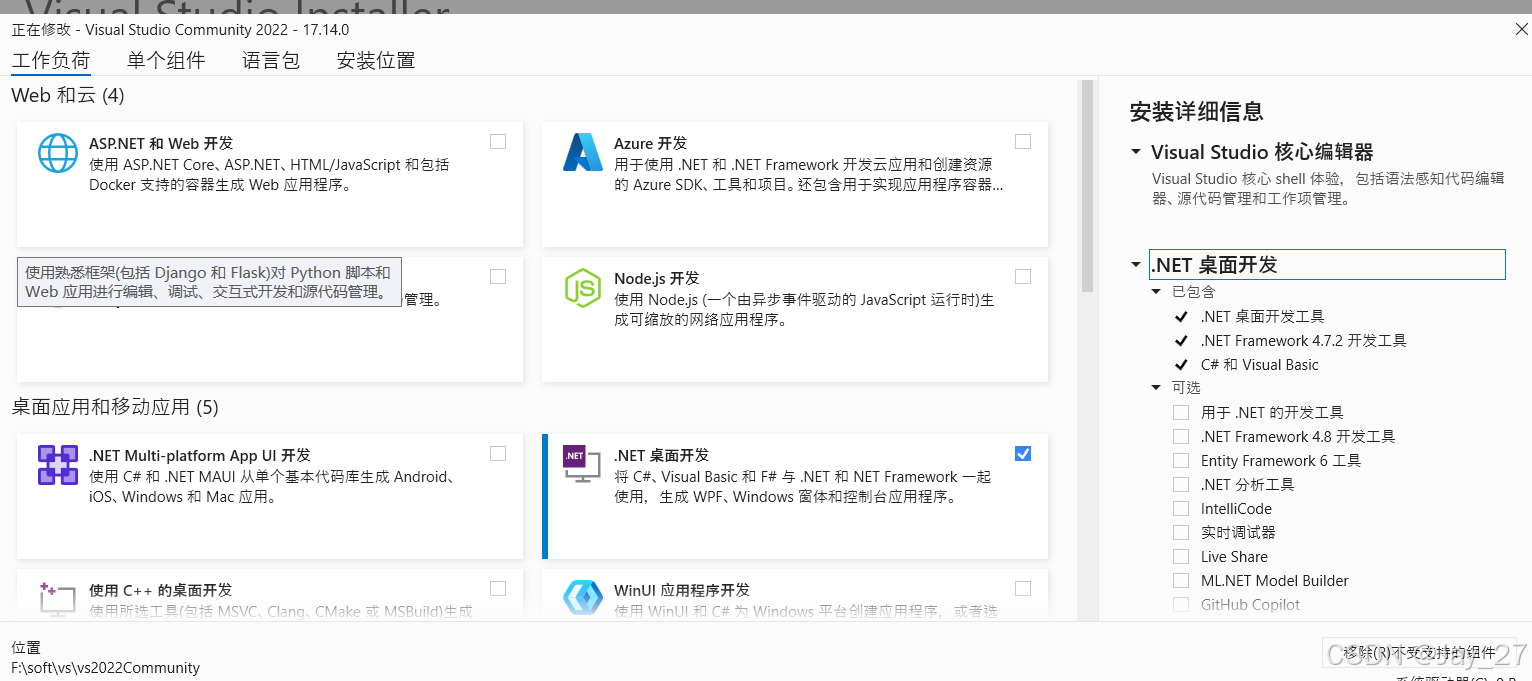Check .NET 分析工具 option
Screen dimensions: 1532x681
coord(1181,484)
